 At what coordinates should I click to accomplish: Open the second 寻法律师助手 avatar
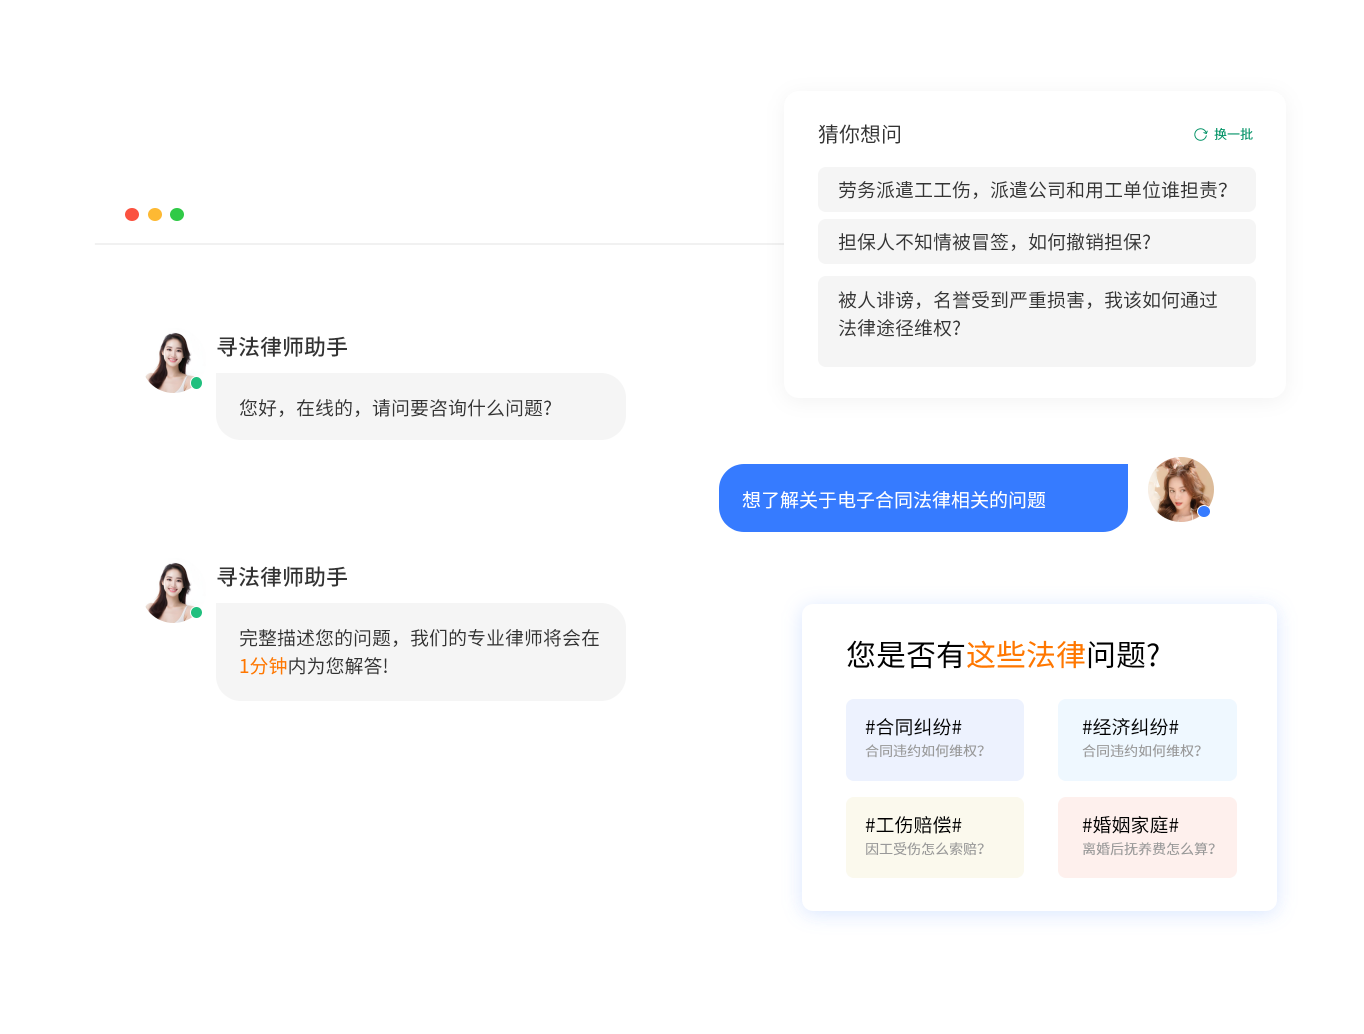(x=173, y=592)
